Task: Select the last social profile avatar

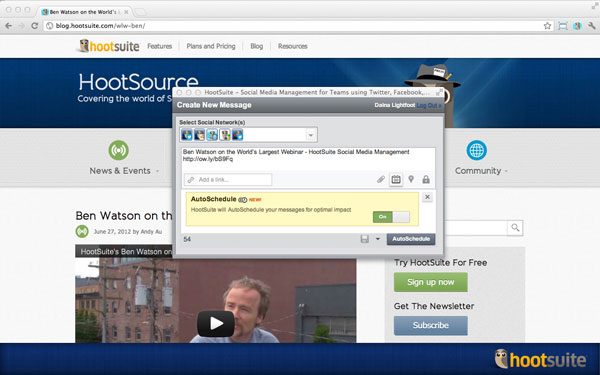Action: [x=237, y=135]
